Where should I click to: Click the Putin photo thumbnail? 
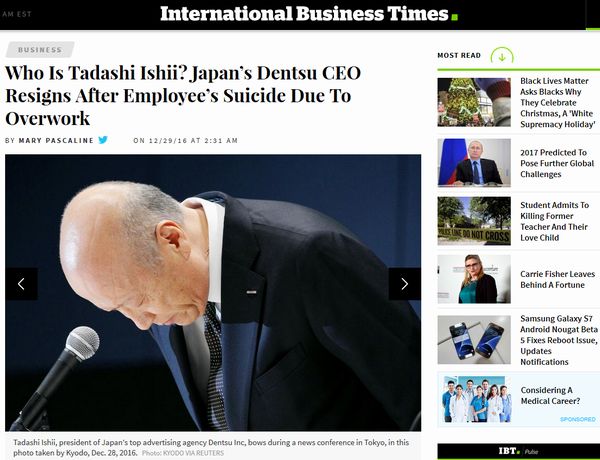474,163
